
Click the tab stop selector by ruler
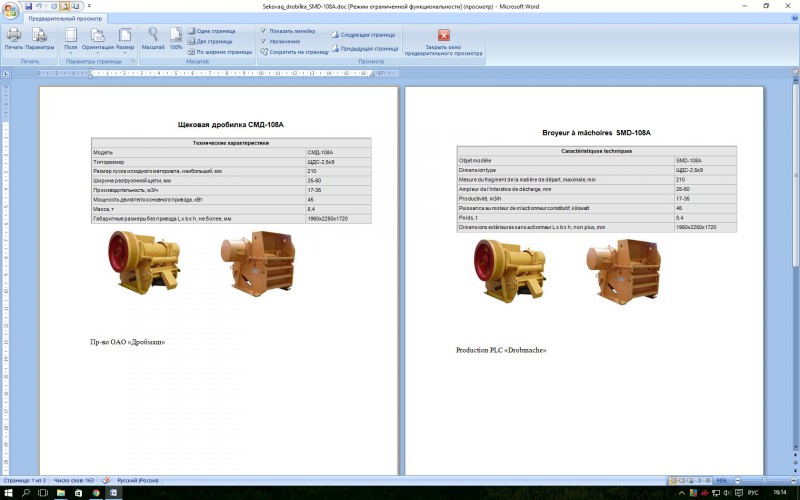click(6, 73)
